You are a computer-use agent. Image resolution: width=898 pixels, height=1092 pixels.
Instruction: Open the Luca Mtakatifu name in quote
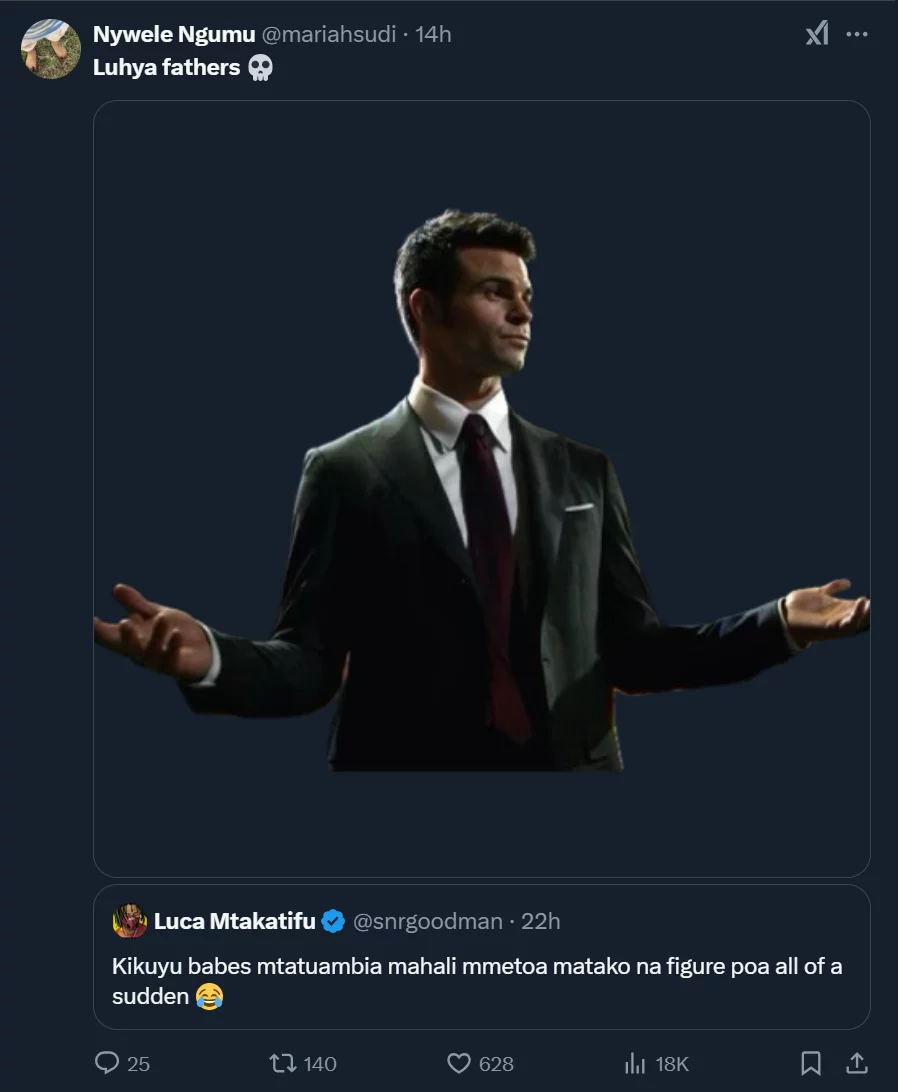pyautogui.click(x=234, y=921)
